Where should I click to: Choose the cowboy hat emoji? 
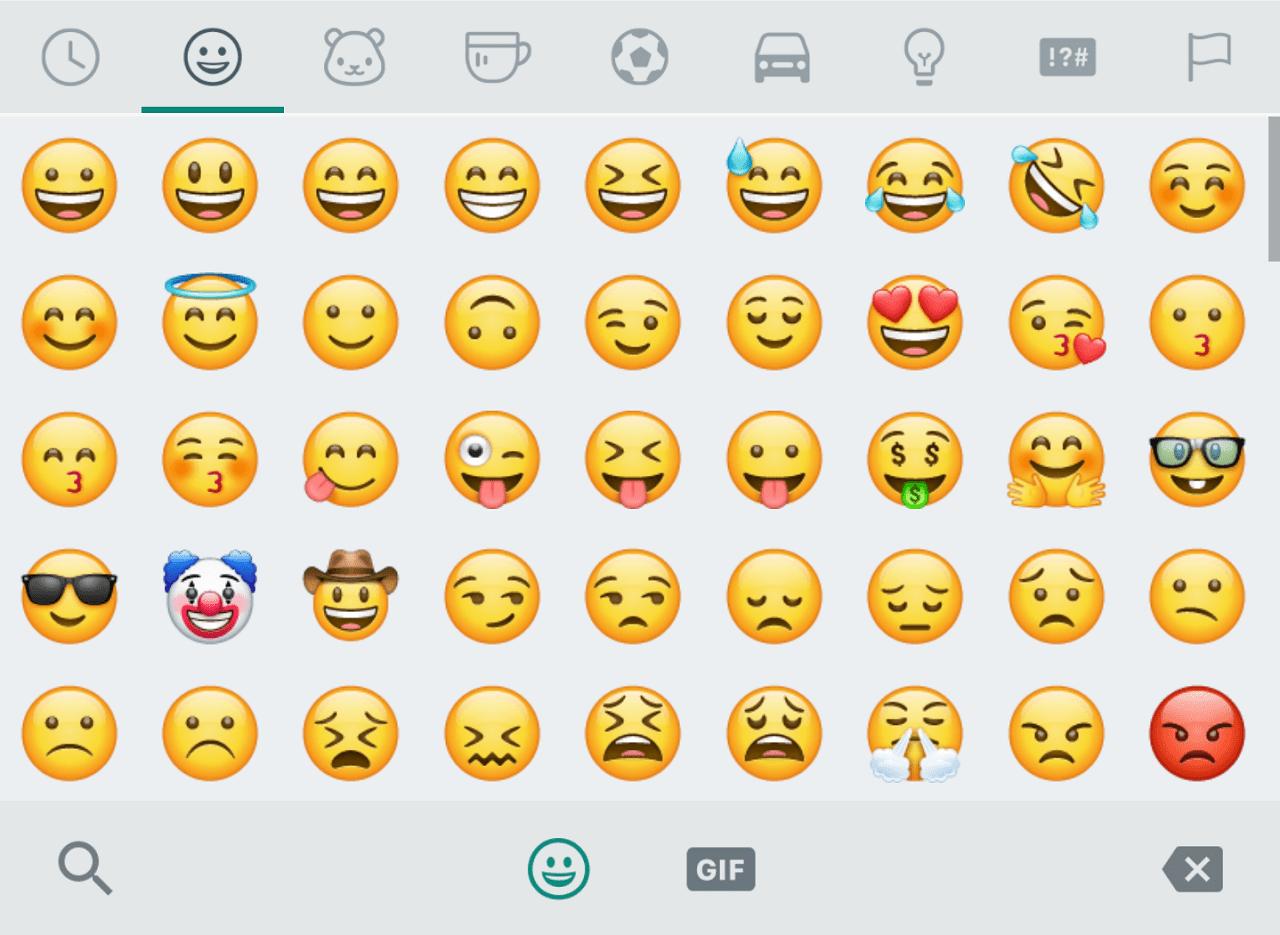coord(351,596)
